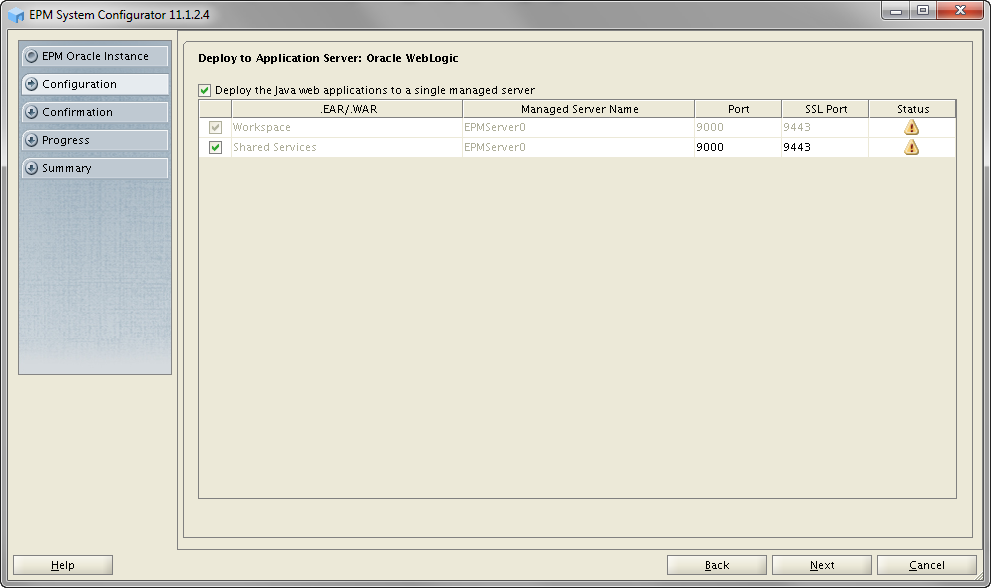Select the Summary step
The height and width of the screenshot is (588, 991).
click(95, 168)
